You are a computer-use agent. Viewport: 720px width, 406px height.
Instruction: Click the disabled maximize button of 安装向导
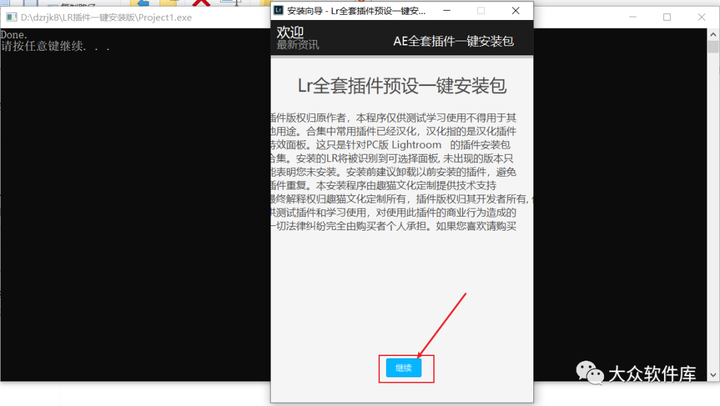click(481, 11)
